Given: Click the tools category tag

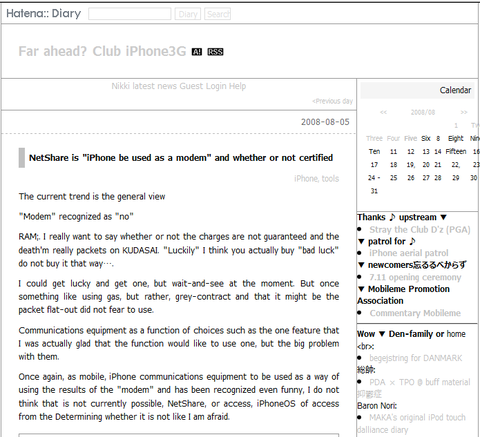Looking at the screenshot, I should click(330, 179).
